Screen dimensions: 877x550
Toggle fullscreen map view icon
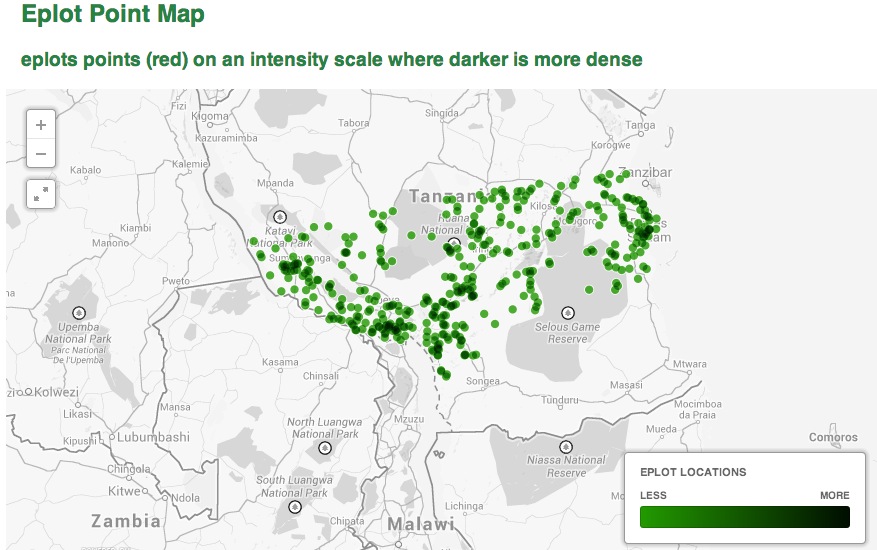tap(41, 194)
